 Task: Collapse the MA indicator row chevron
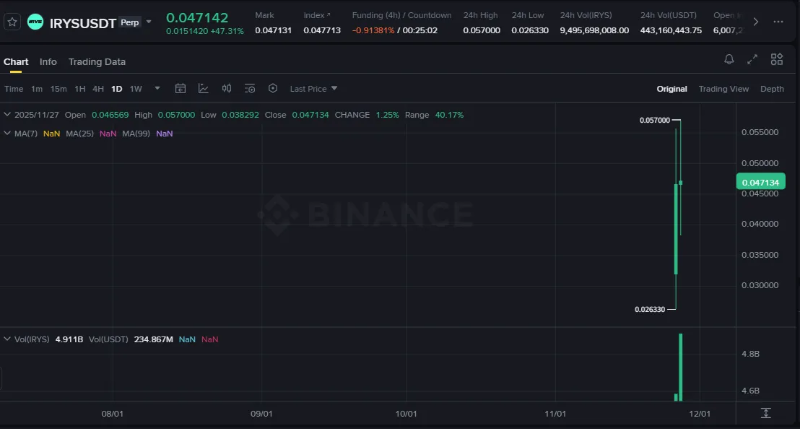(7, 133)
